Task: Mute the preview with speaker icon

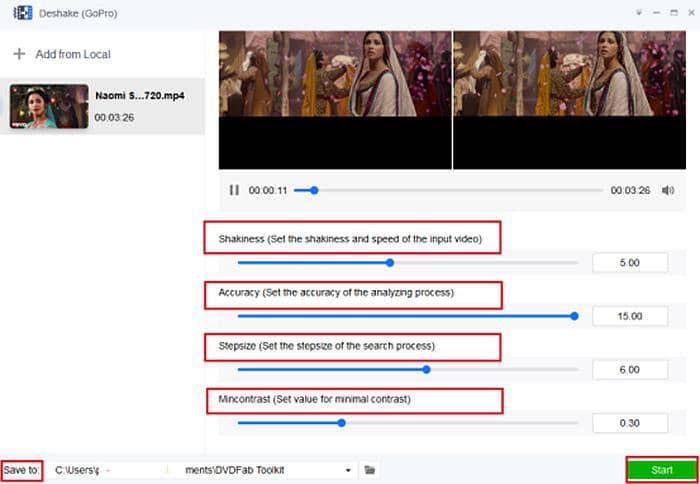Action: coord(668,191)
